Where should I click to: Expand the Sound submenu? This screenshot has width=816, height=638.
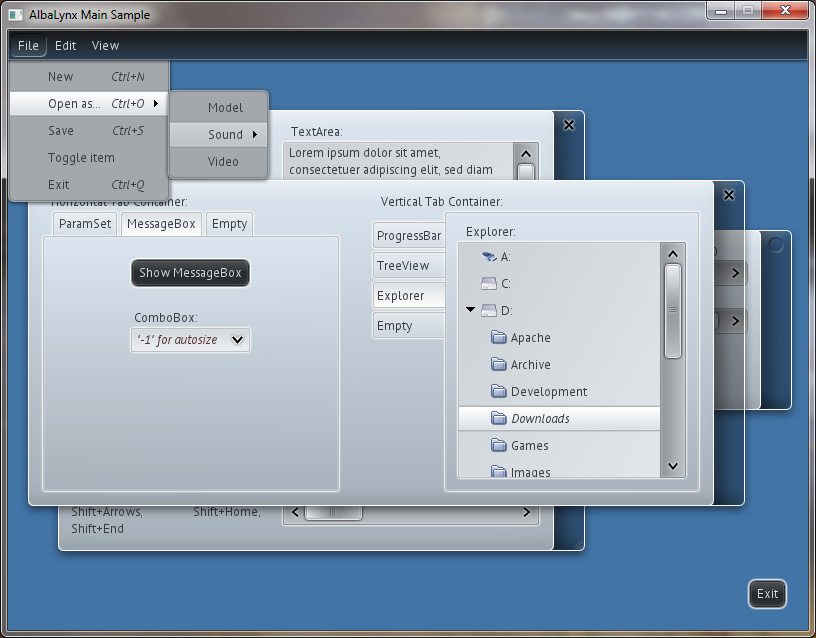(225, 135)
